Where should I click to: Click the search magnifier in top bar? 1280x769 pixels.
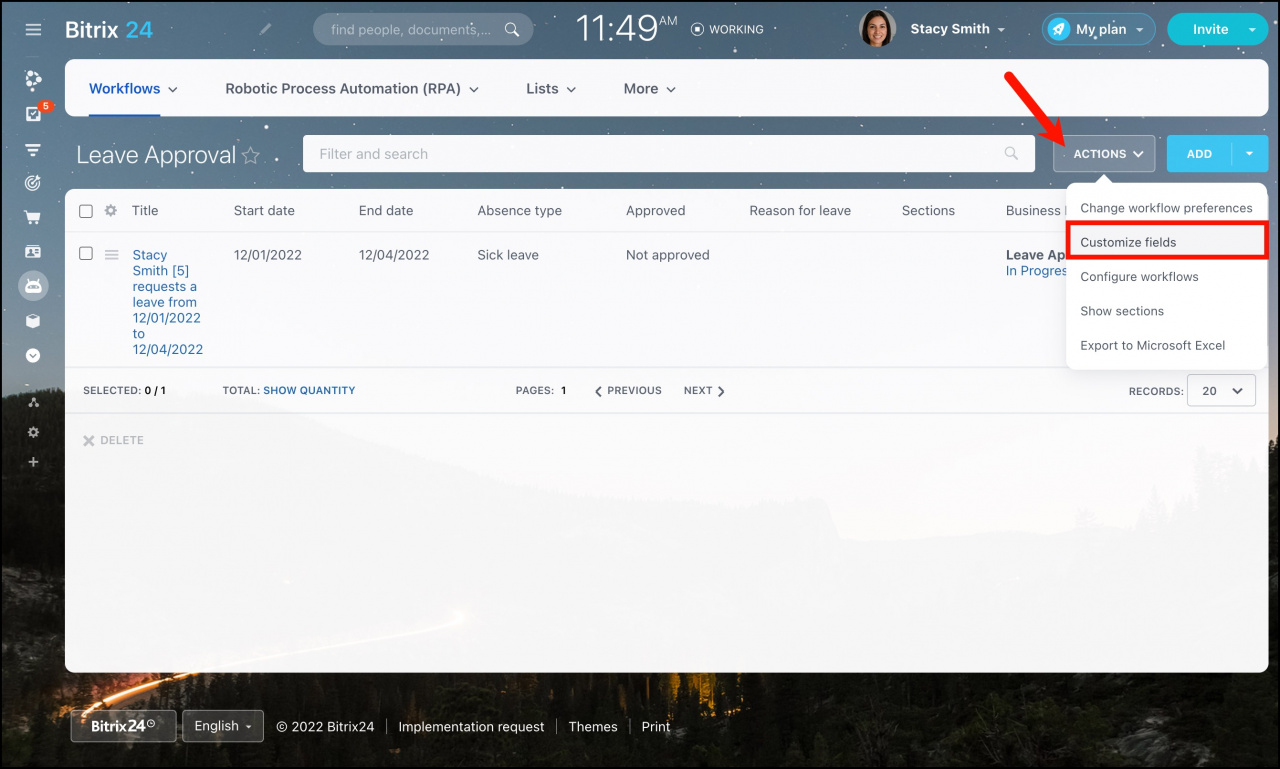pos(512,30)
